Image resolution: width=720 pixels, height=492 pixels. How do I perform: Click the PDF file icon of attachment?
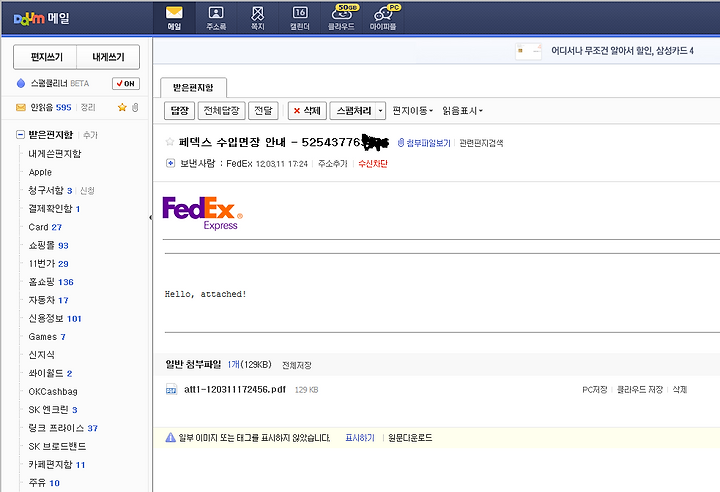coord(171,389)
